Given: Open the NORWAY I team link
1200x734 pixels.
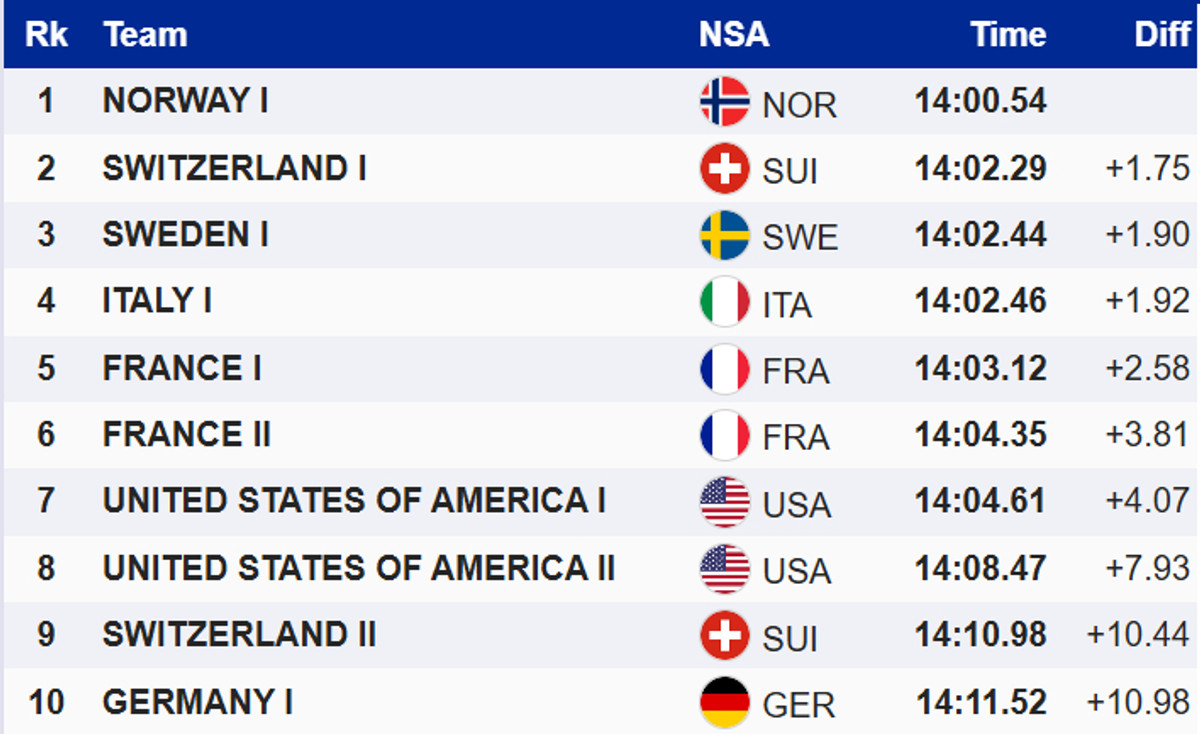Looking at the screenshot, I should tap(185, 101).
